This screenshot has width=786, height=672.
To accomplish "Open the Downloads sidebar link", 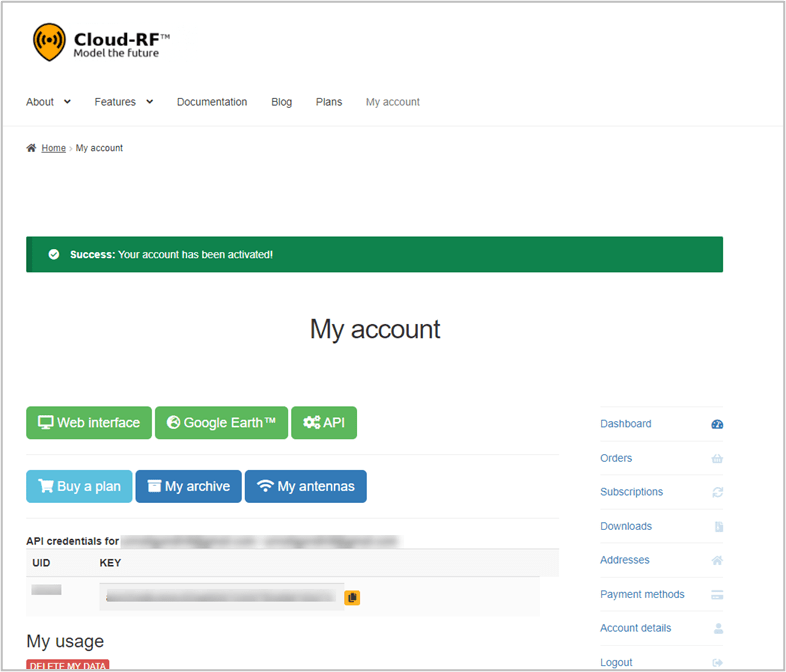I will coord(626,526).
